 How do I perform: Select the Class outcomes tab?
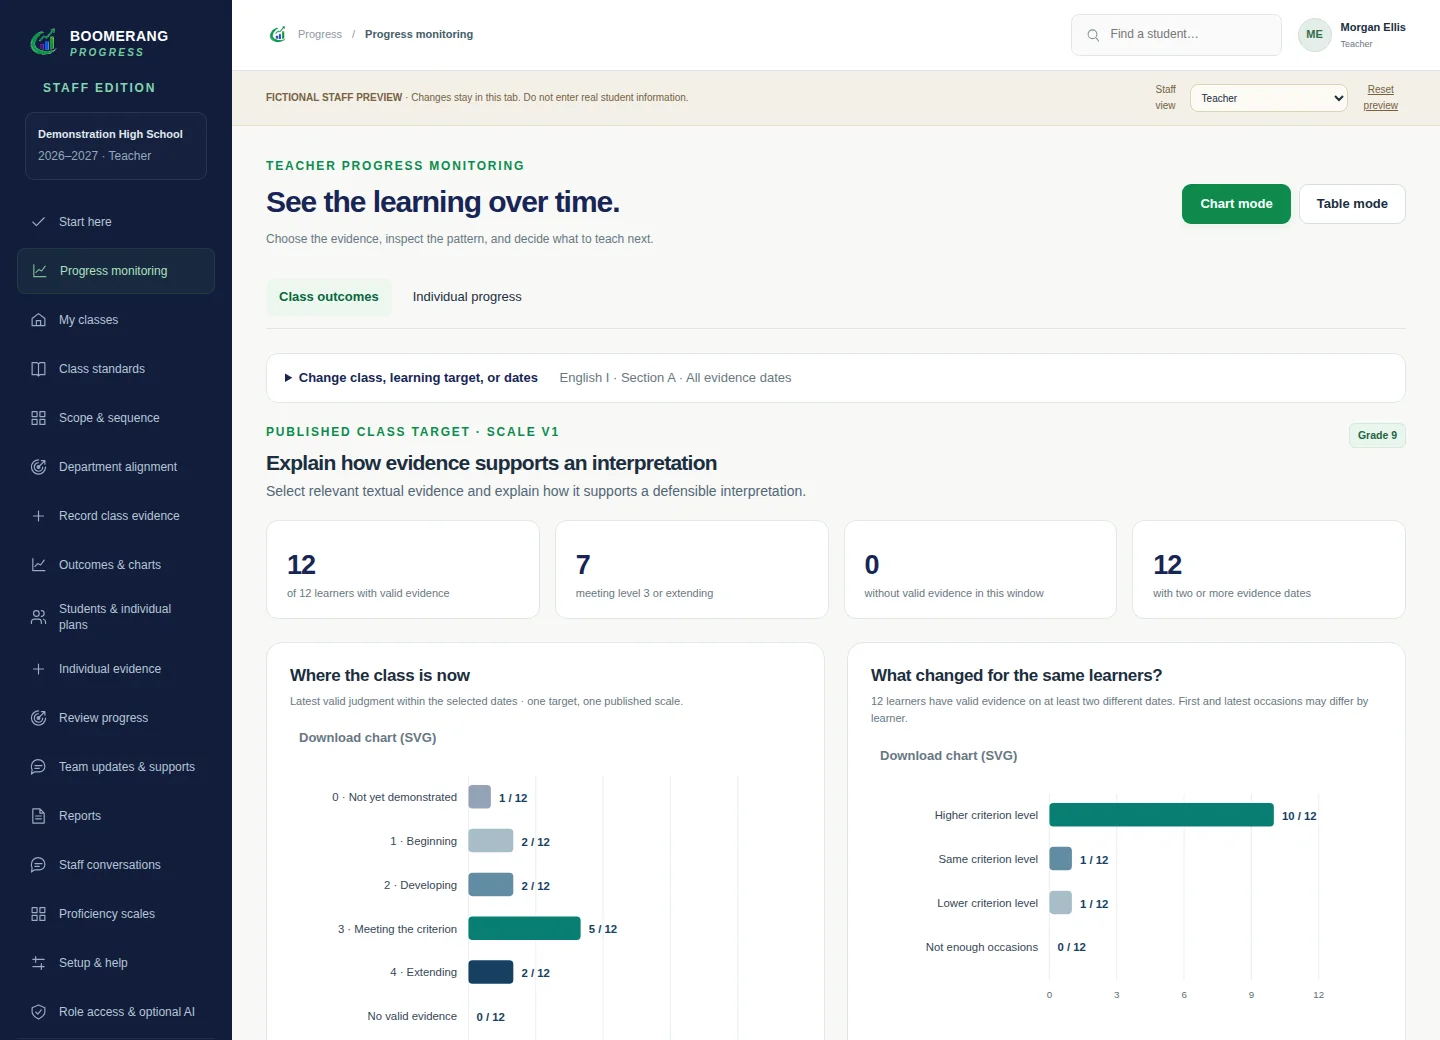click(x=328, y=297)
